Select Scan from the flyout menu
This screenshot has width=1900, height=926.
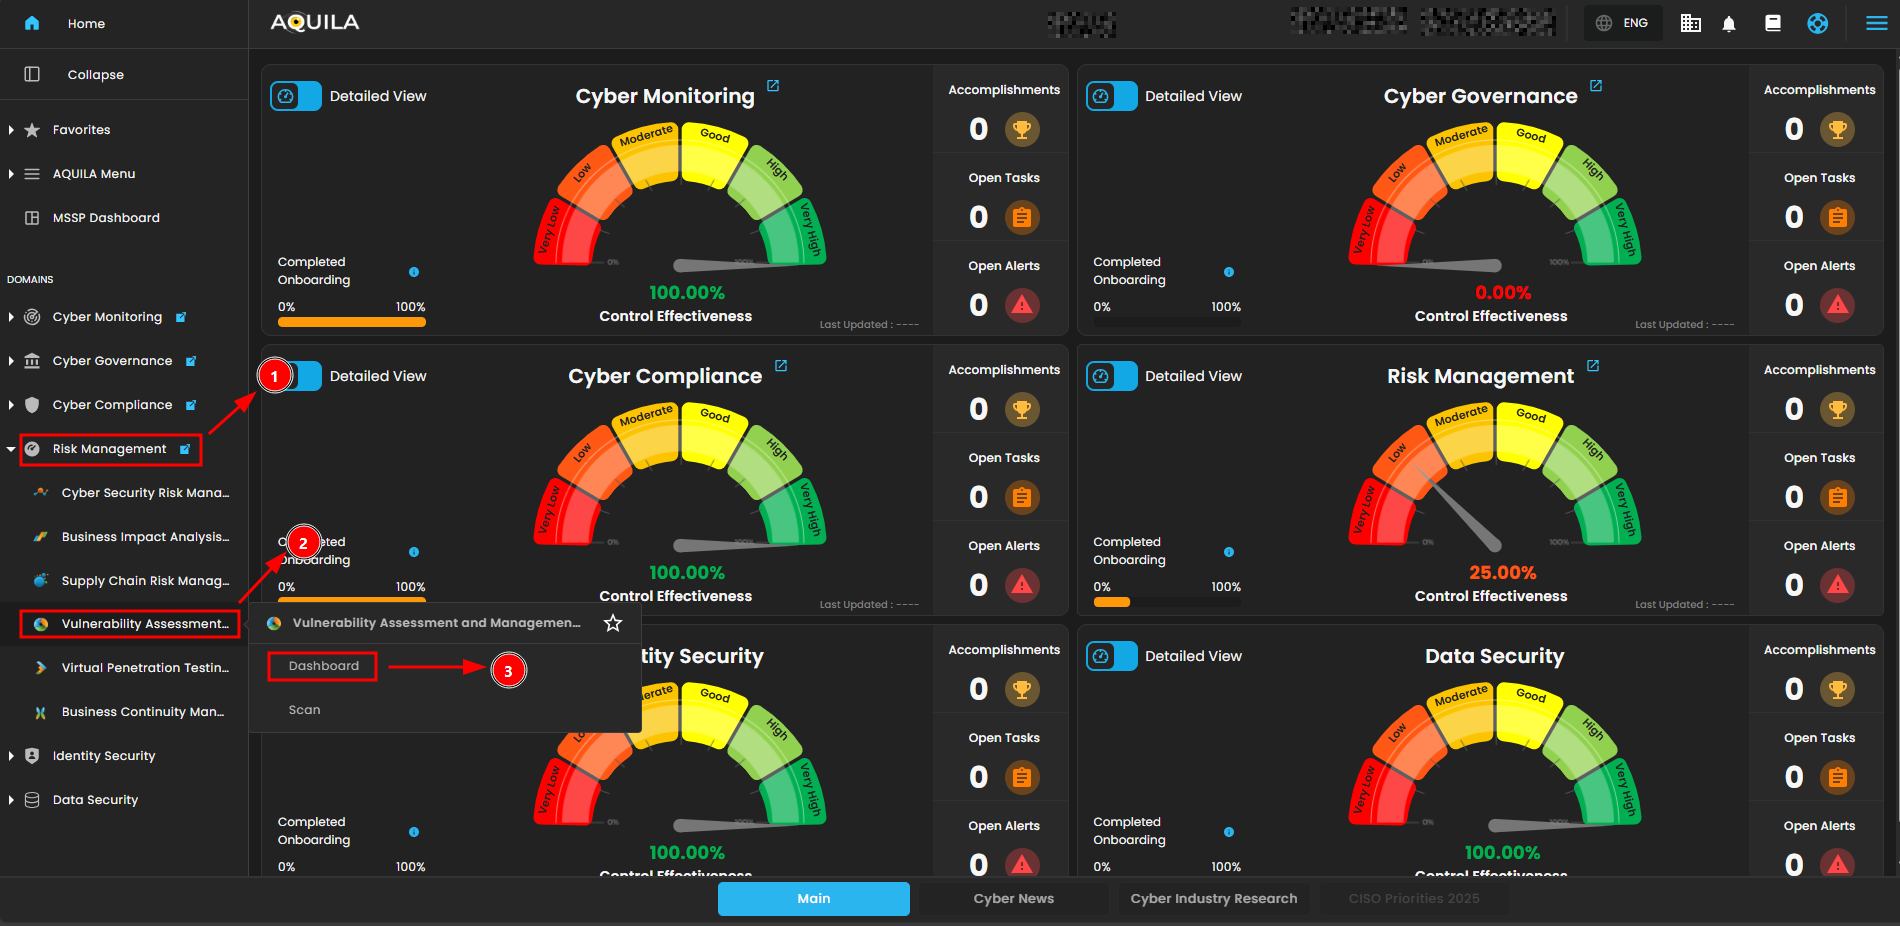pyautogui.click(x=305, y=710)
